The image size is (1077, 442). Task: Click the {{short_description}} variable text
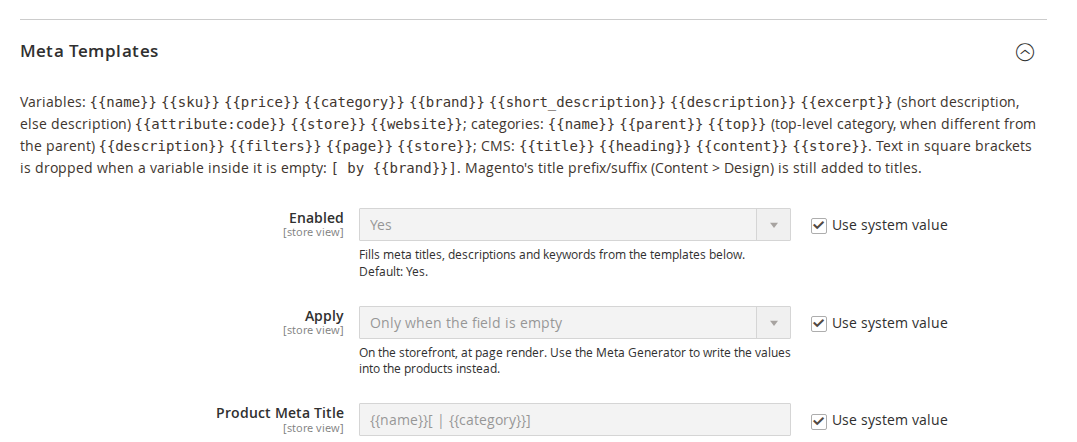(x=578, y=102)
